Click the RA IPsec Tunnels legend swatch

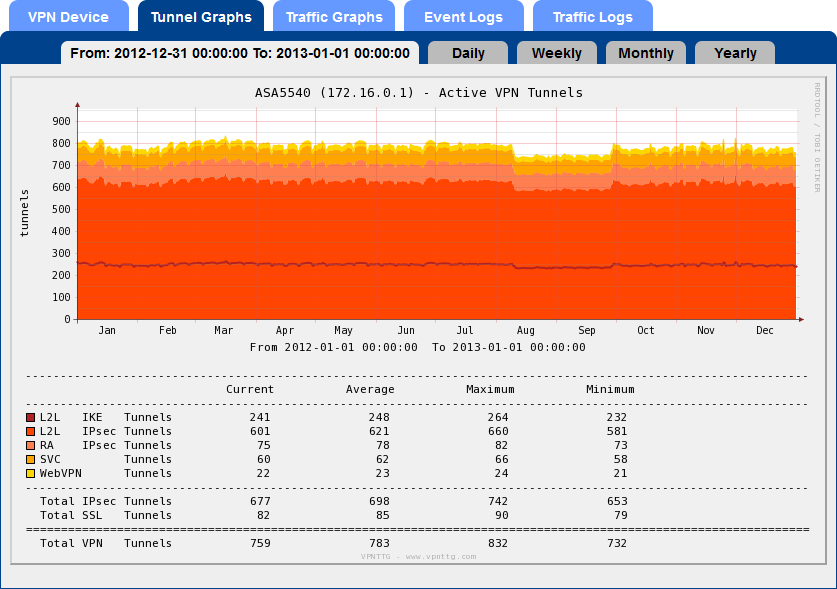click(31, 445)
